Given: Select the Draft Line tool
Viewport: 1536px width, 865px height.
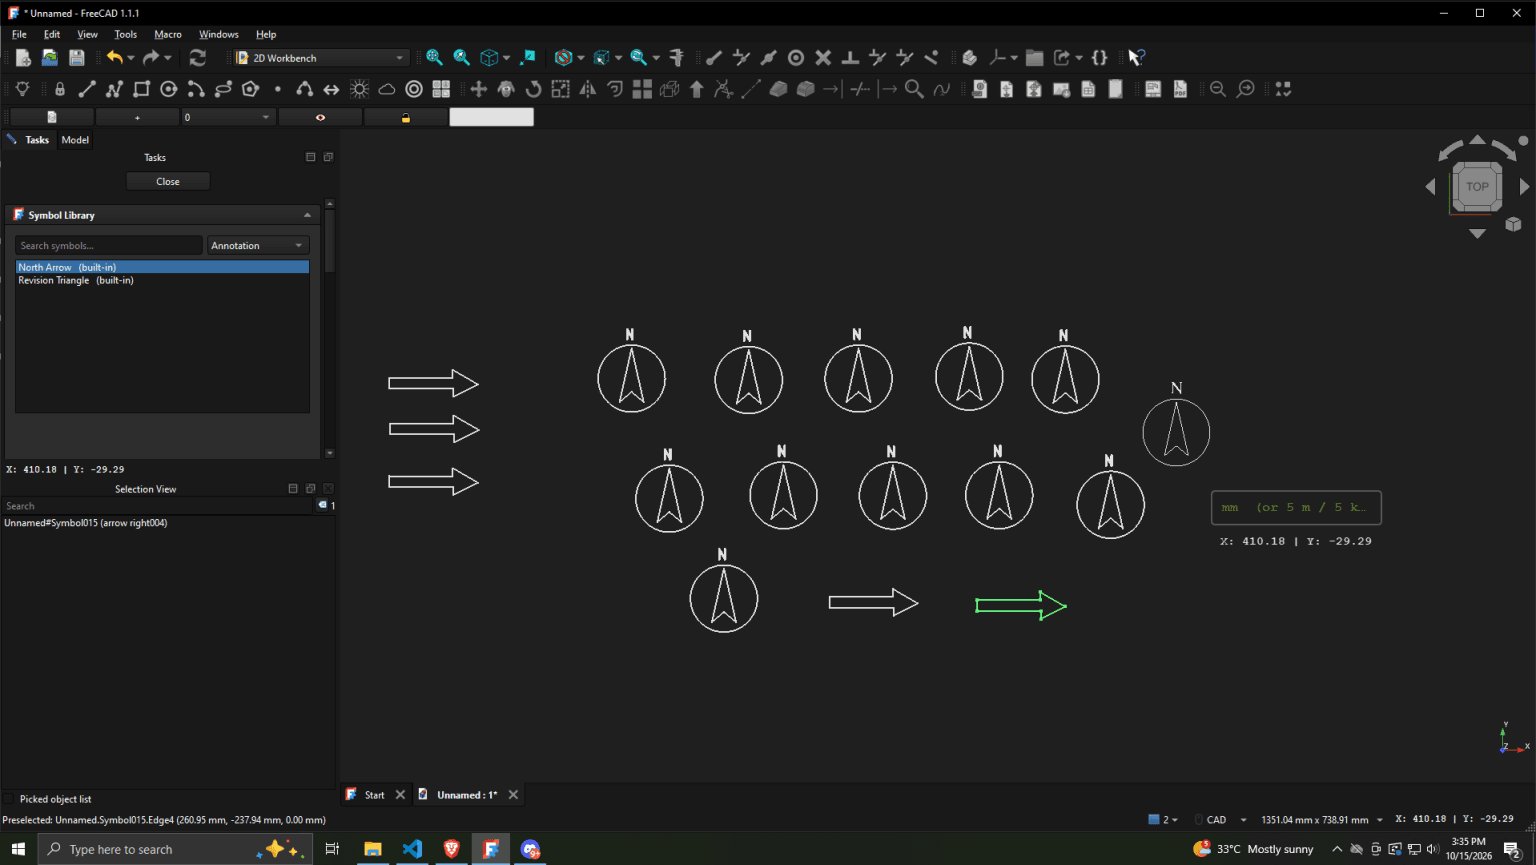Looking at the screenshot, I should (87, 89).
